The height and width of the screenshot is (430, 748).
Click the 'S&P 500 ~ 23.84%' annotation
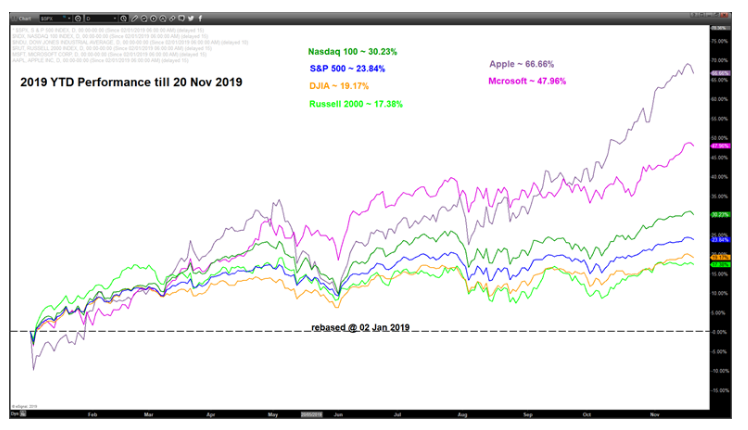click(347, 69)
